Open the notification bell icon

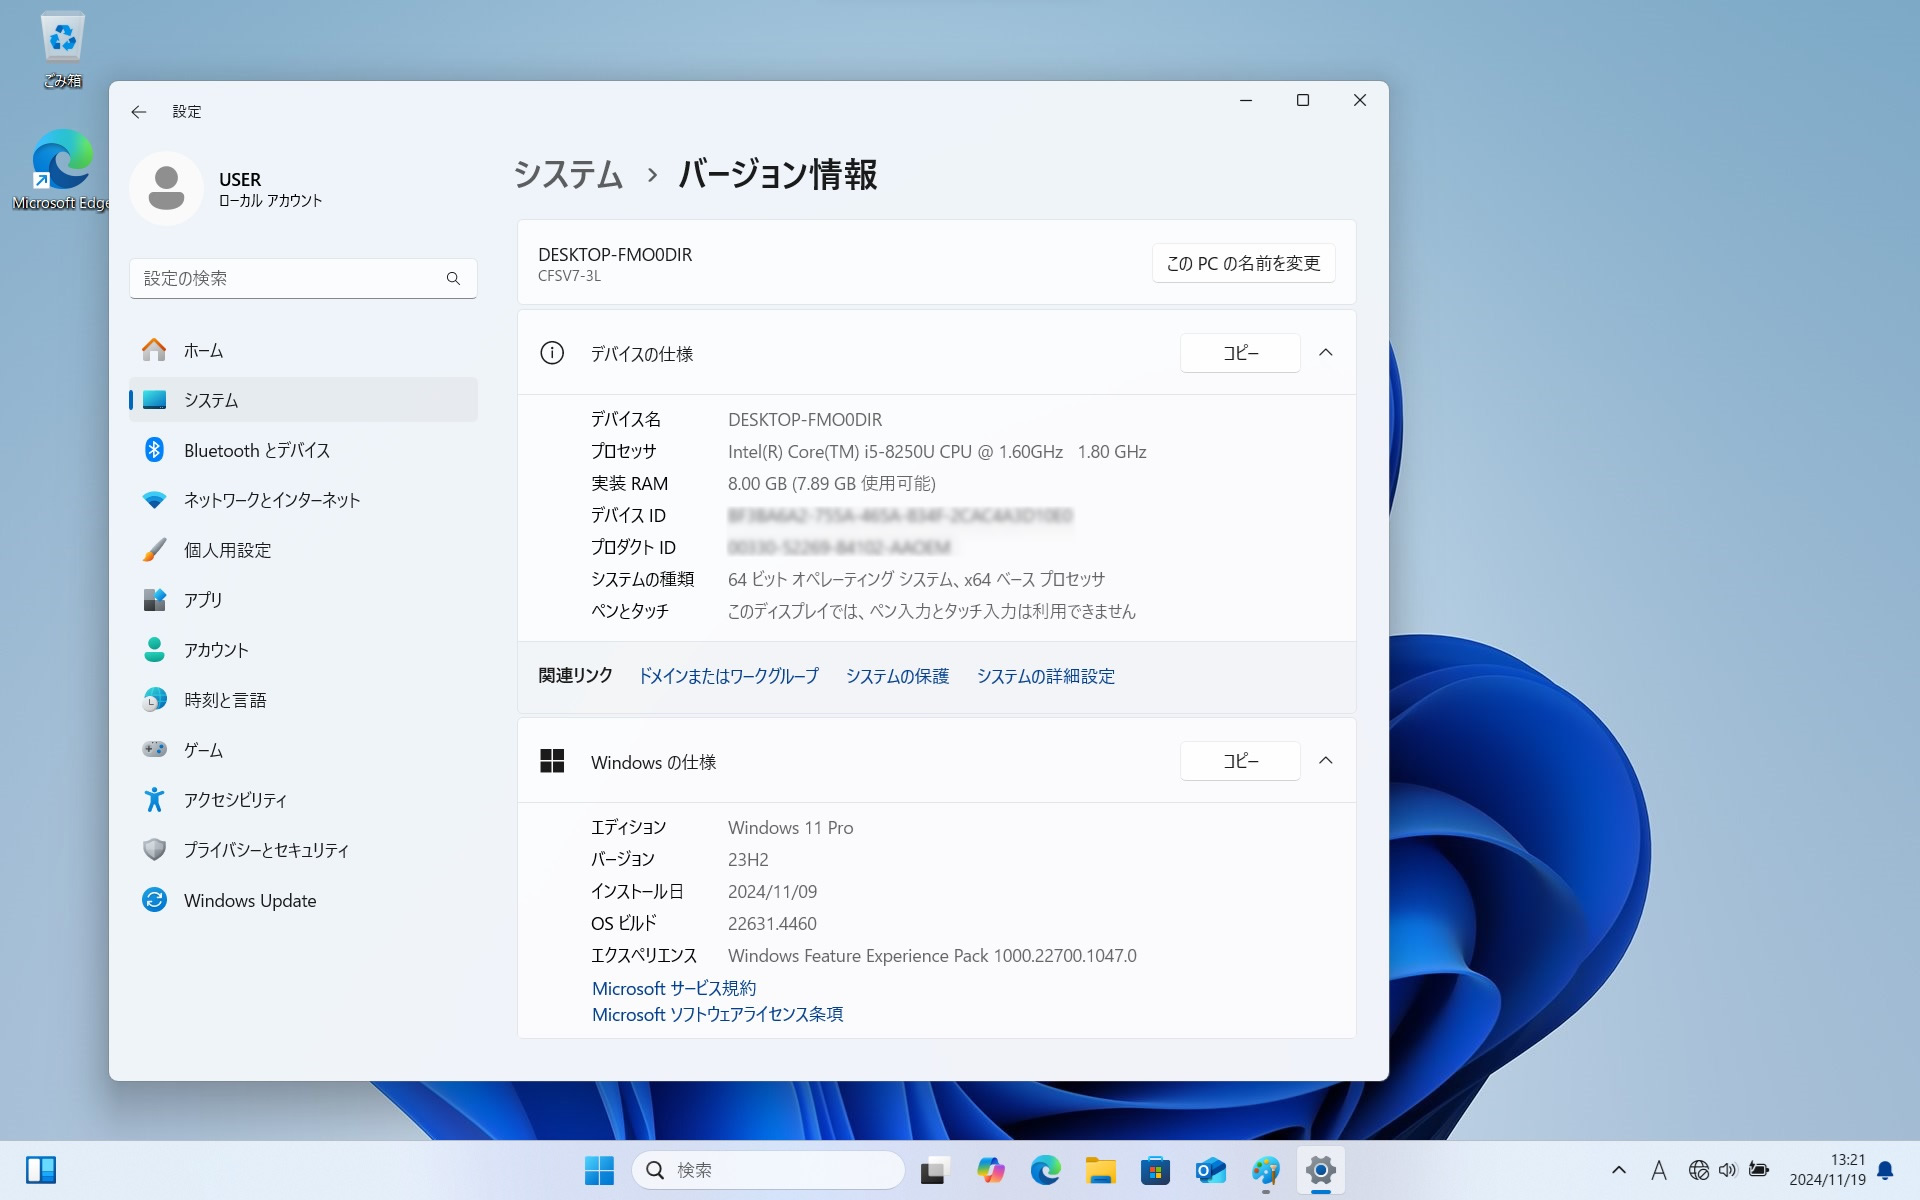[1885, 1170]
